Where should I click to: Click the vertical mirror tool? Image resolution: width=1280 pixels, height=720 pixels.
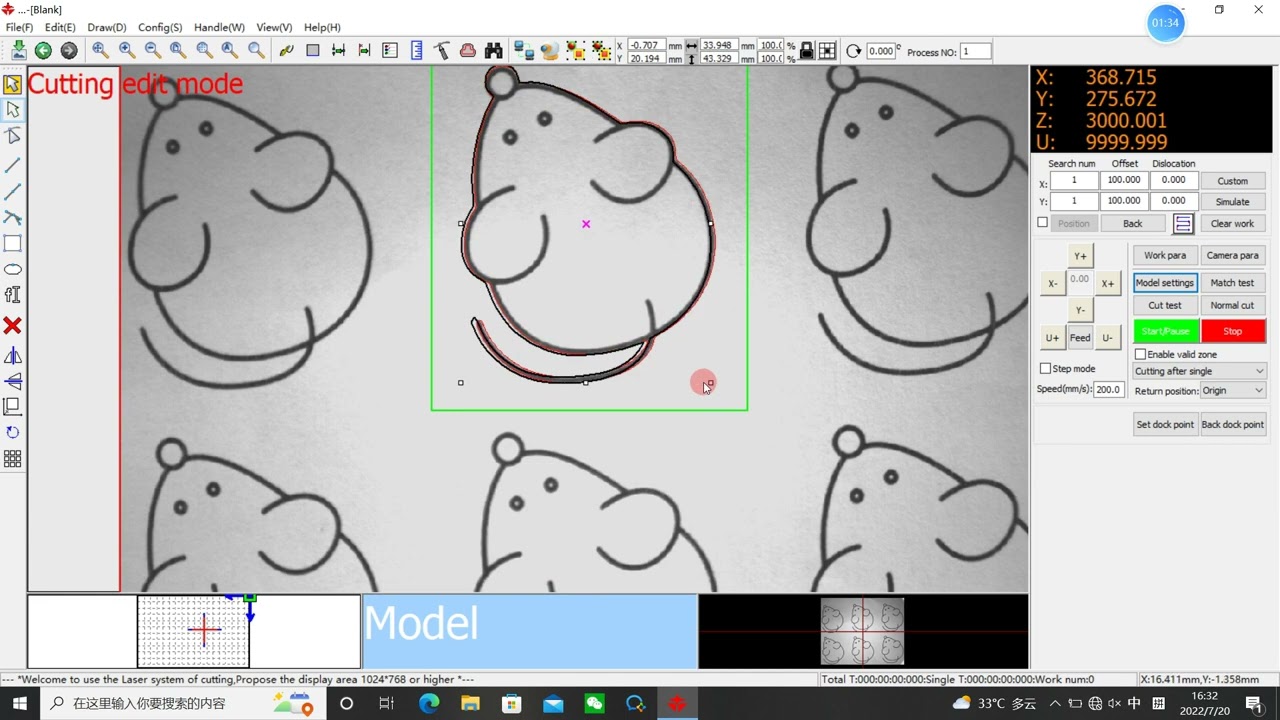pos(12,381)
